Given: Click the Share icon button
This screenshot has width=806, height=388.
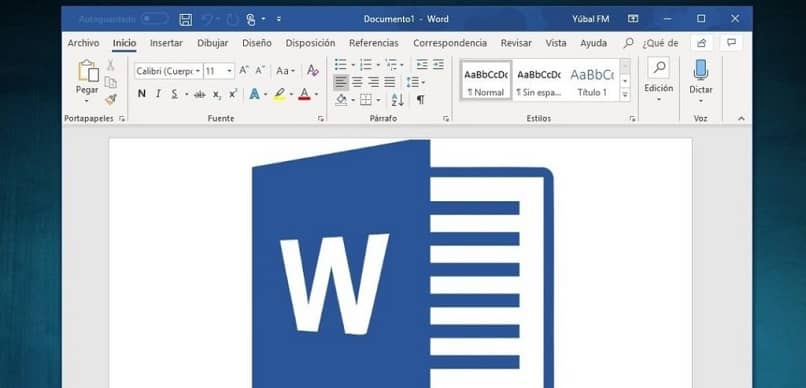Looking at the screenshot, I should [x=701, y=43].
